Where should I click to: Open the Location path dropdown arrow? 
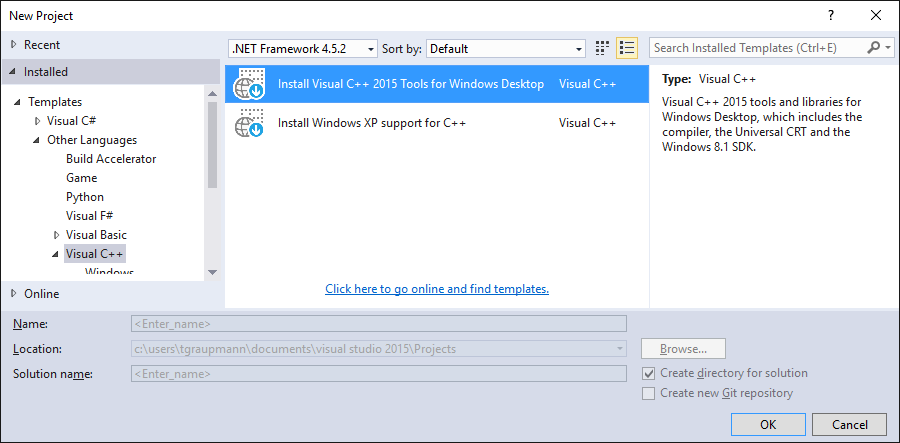point(619,349)
